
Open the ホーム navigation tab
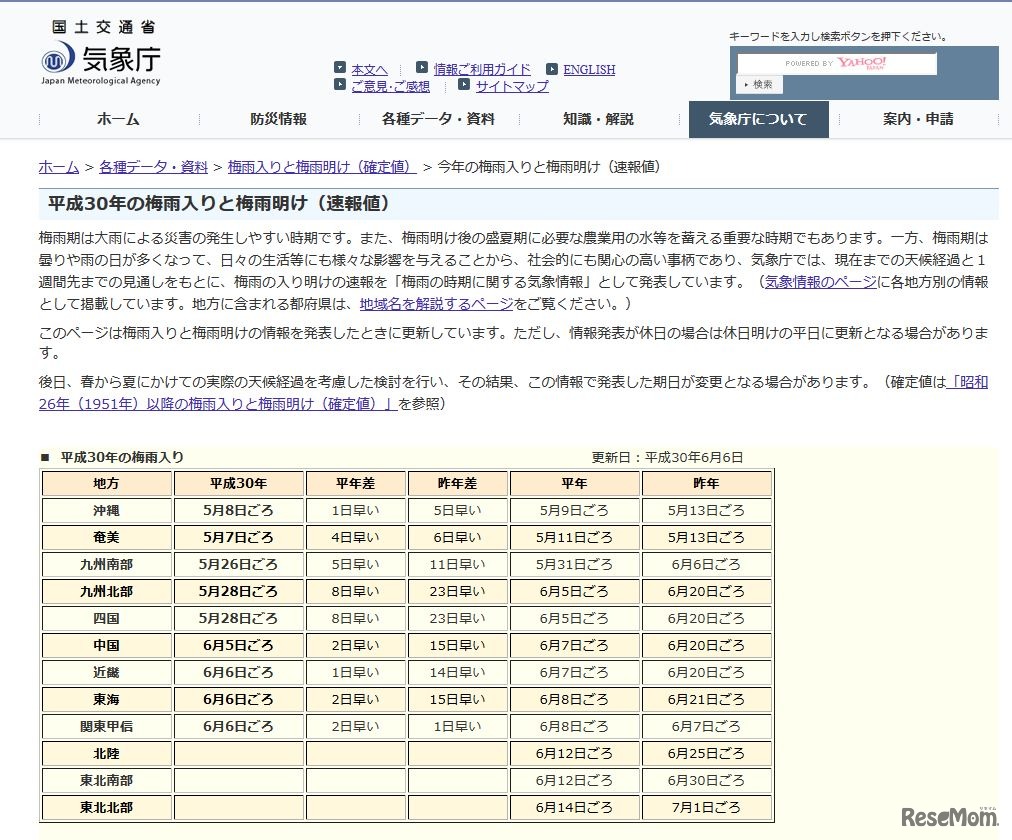118,119
